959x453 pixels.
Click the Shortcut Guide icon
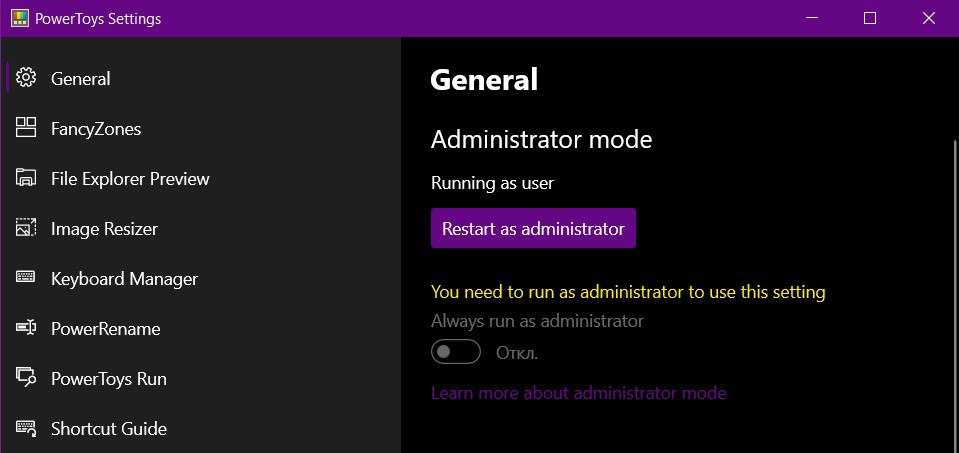pyautogui.click(x=26, y=428)
